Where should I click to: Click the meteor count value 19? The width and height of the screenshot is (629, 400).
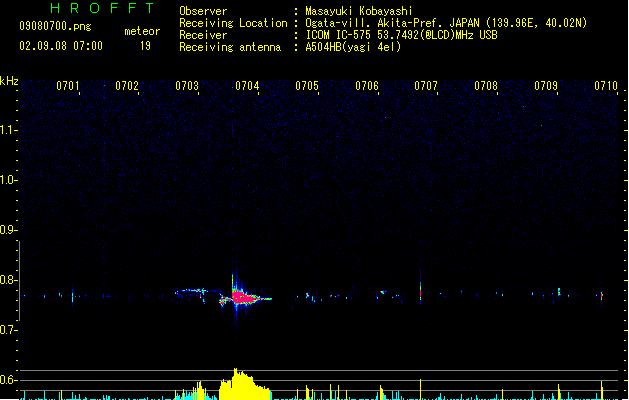145,46
